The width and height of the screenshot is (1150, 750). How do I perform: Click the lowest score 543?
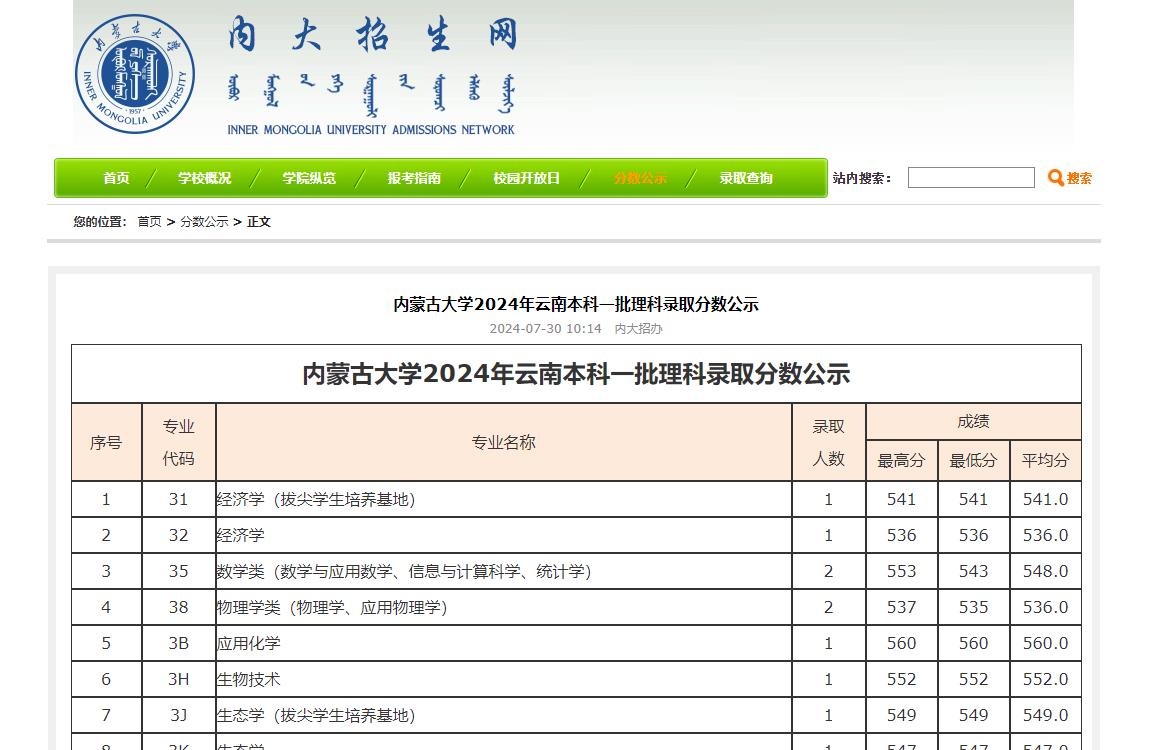pyautogui.click(x=973, y=571)
